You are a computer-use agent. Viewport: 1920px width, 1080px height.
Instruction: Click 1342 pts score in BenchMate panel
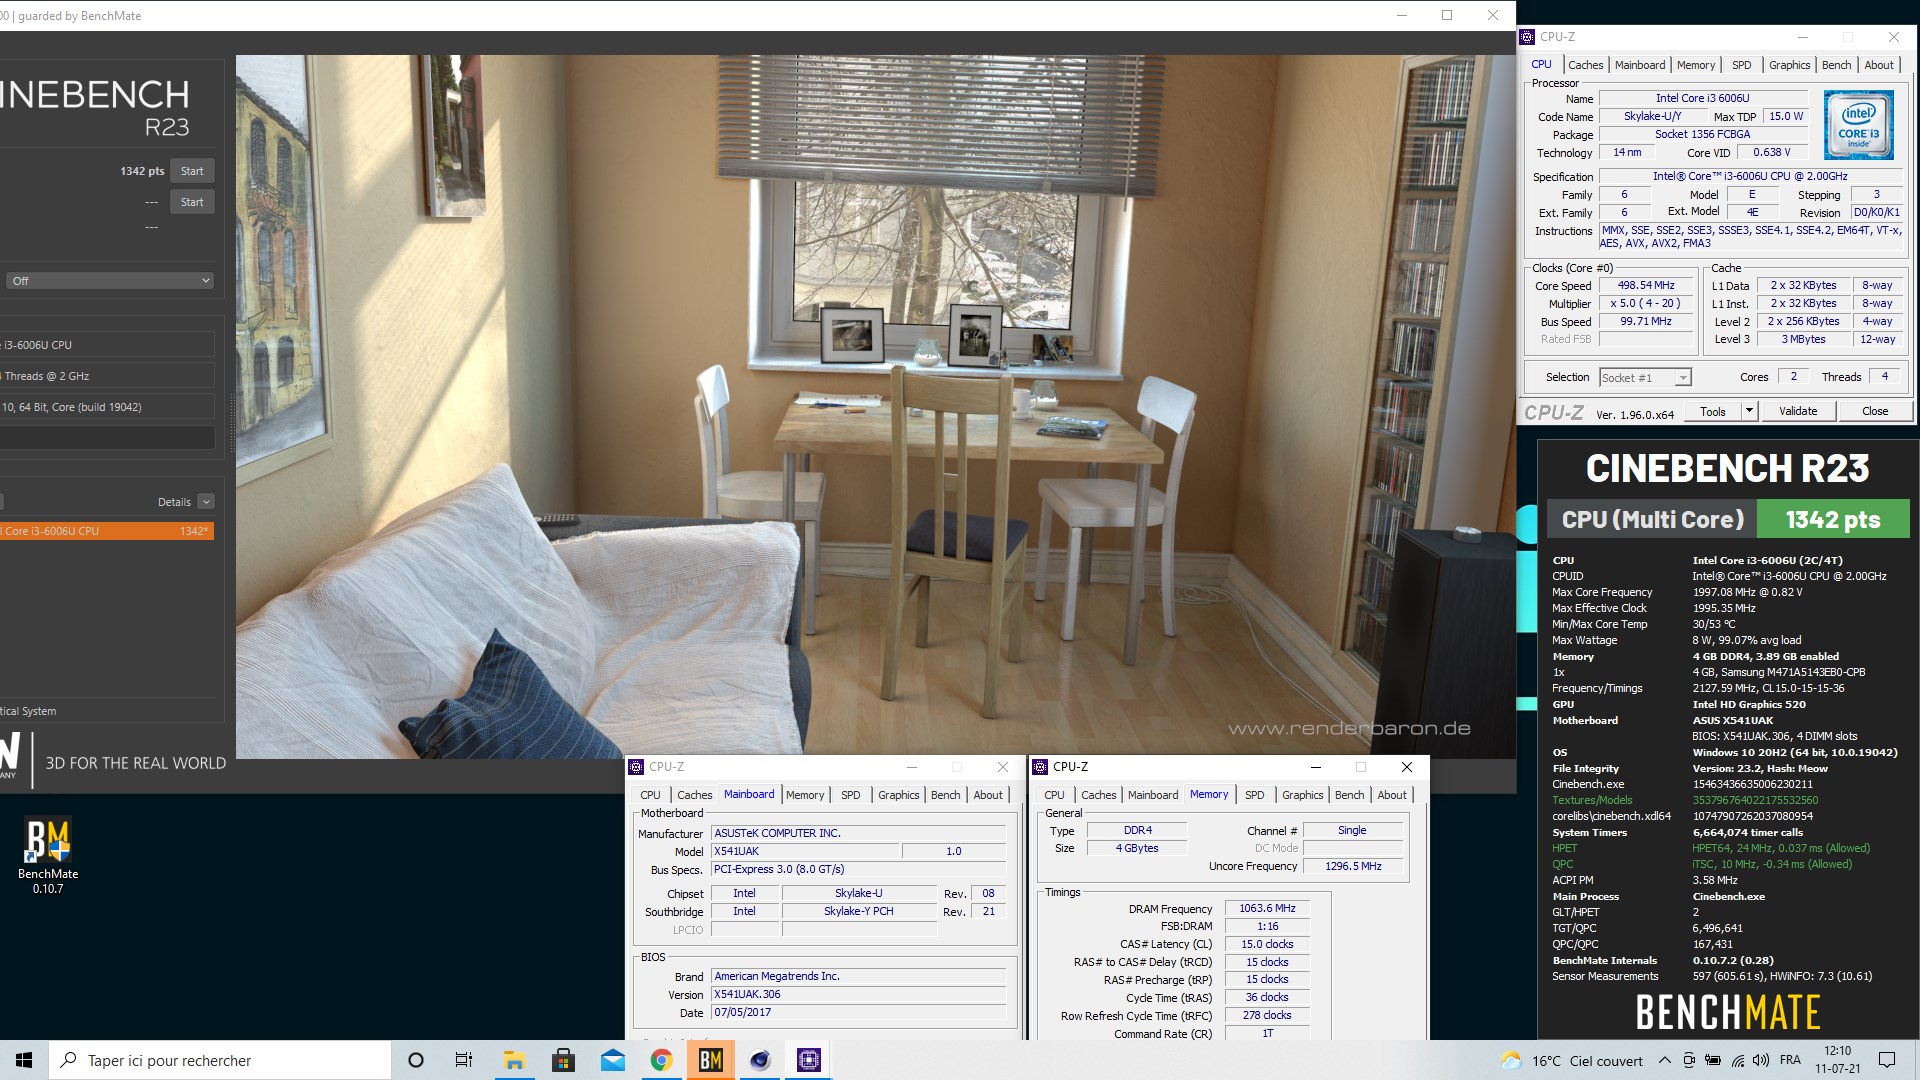pyautogui.click(x=1833, y=520)
